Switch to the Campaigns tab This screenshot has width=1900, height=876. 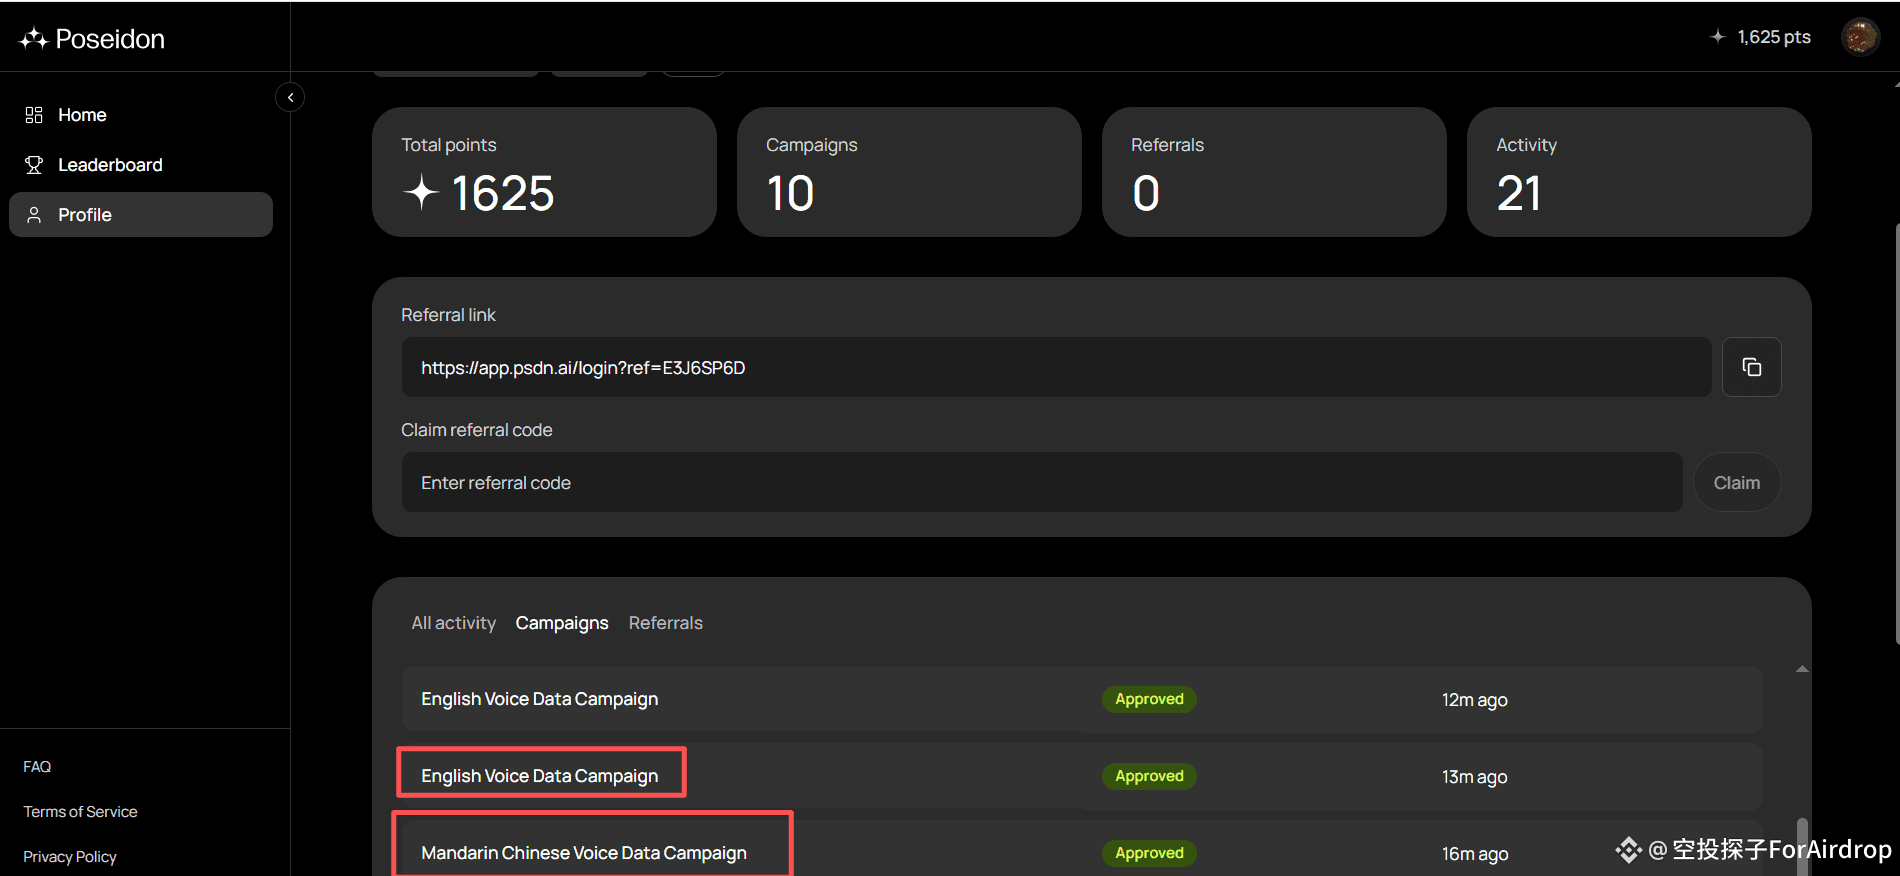click(x=562, y=623)
